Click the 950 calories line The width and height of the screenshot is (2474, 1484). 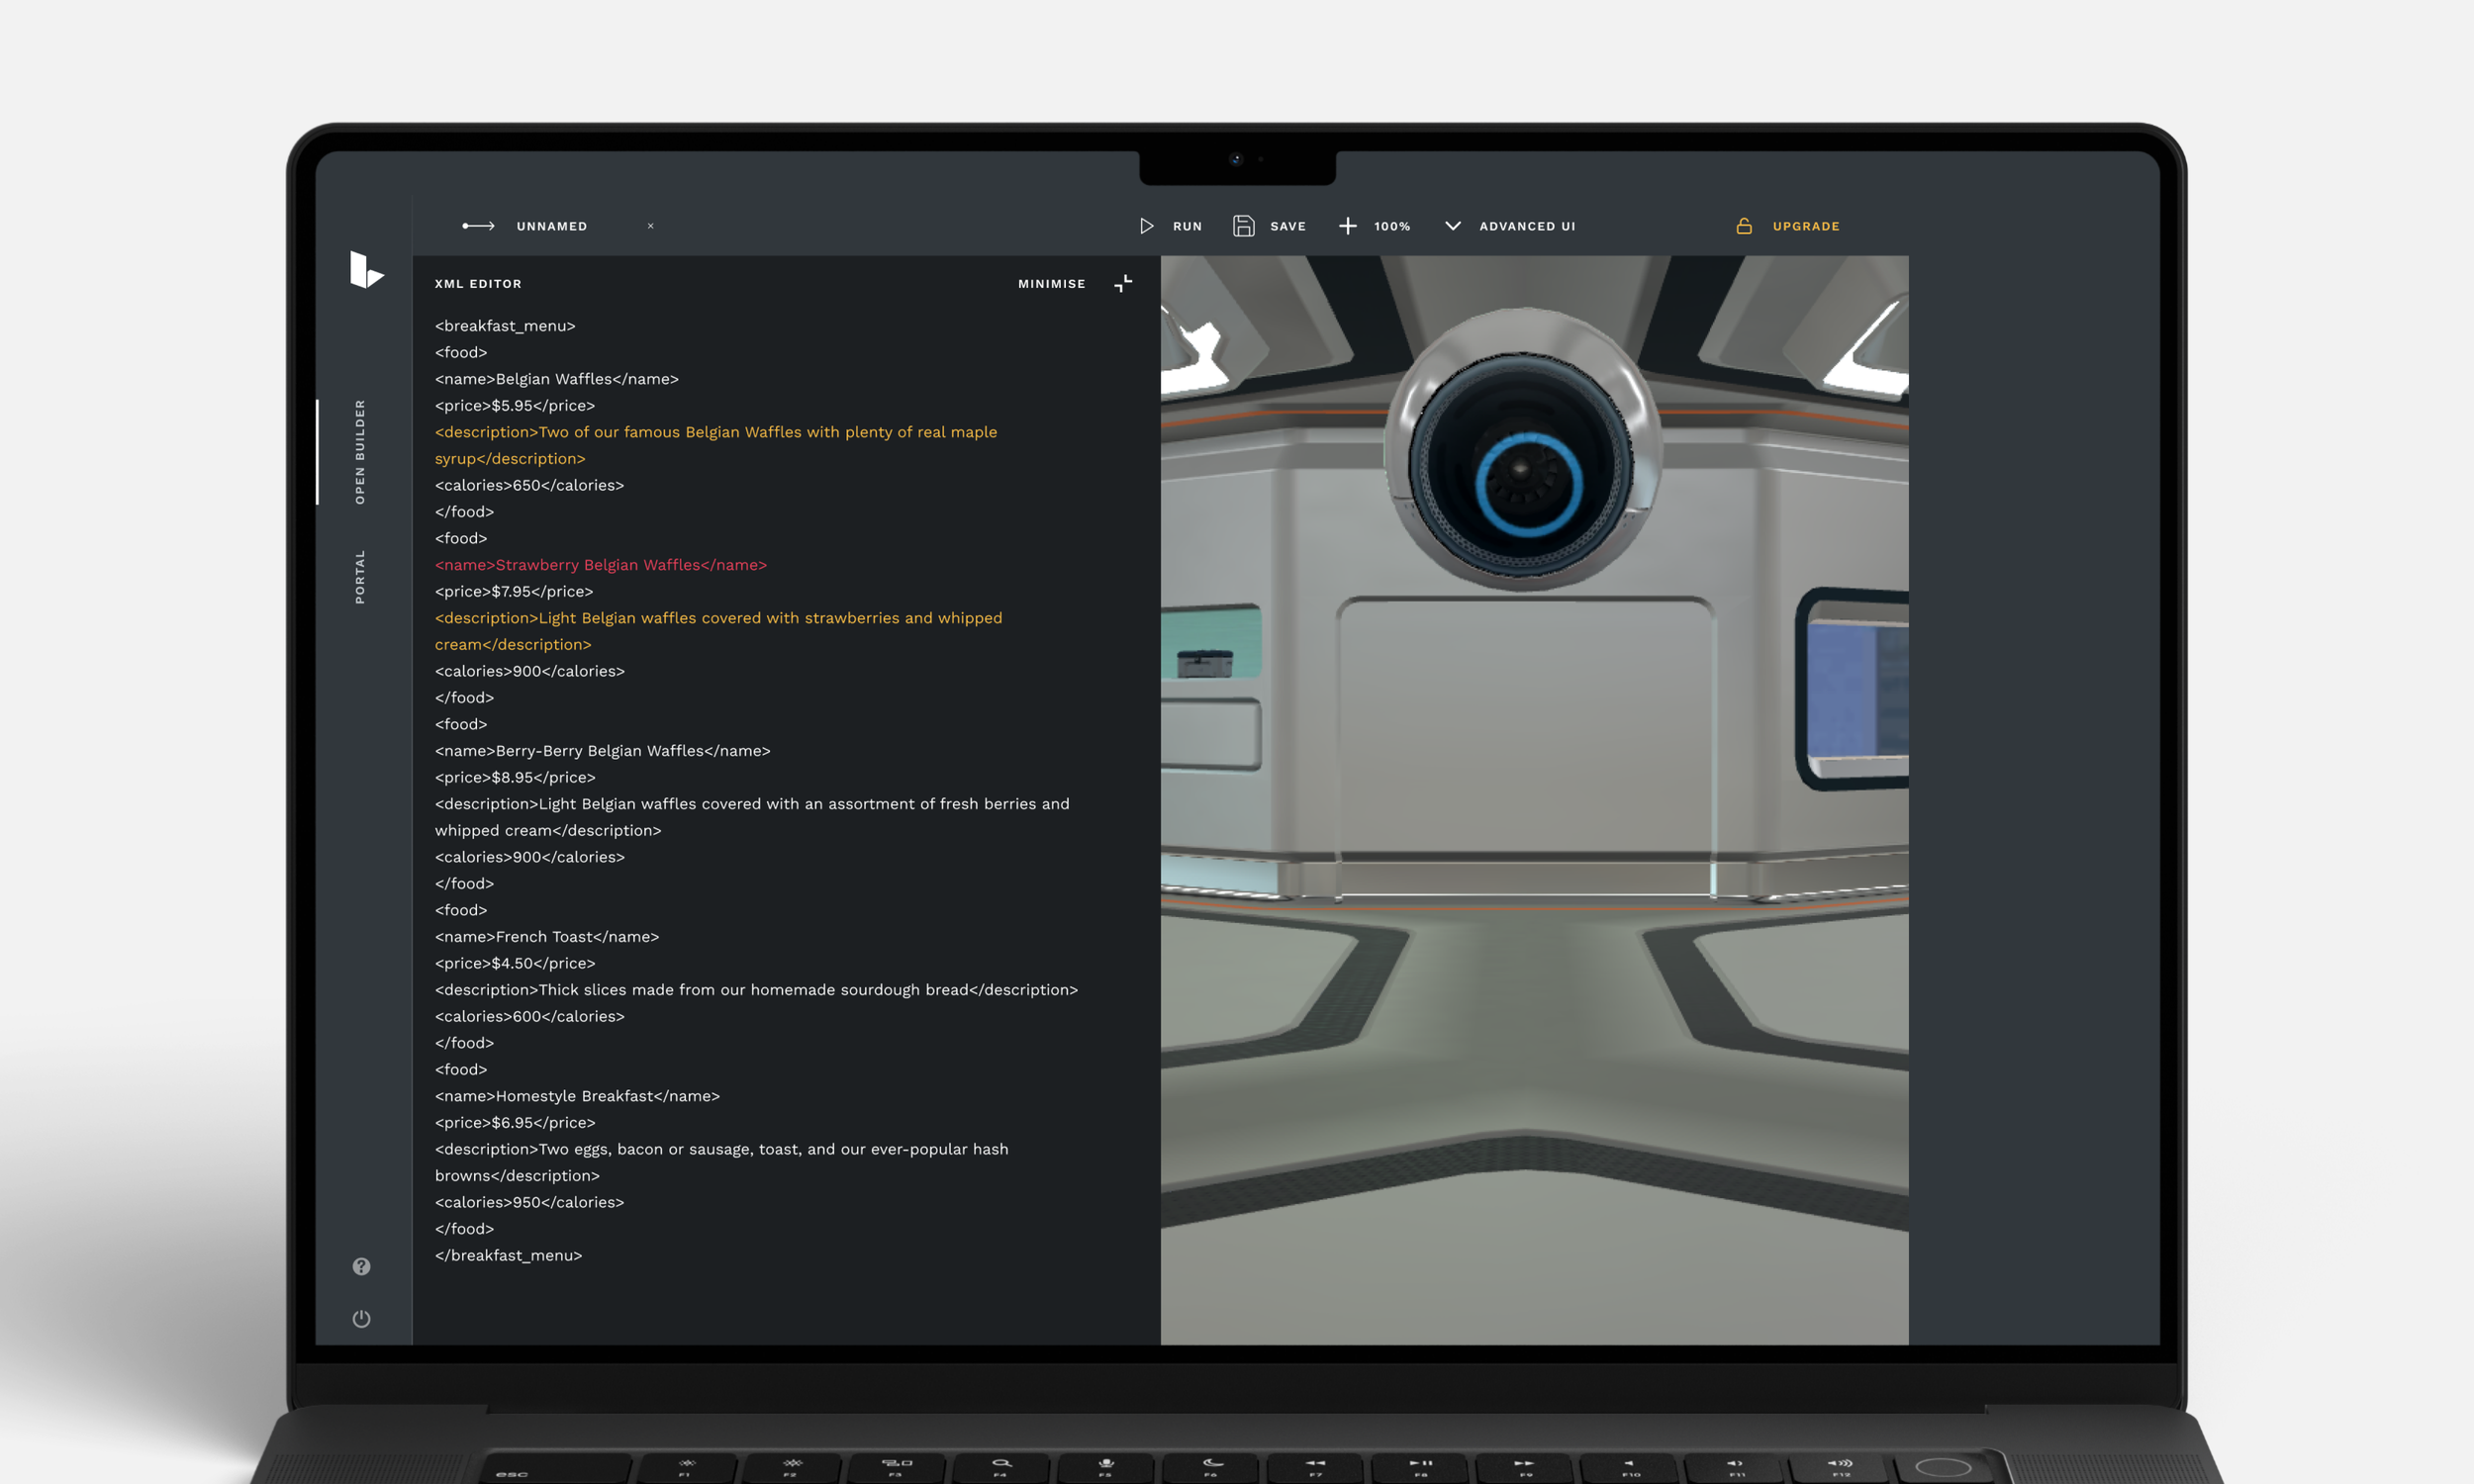[529, 1203]
